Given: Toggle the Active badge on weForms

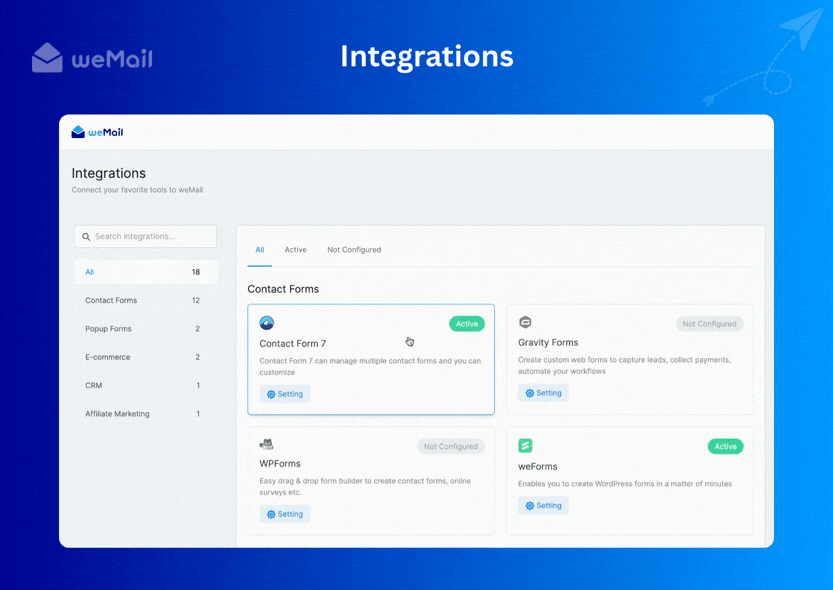Looking at the screenshot, I should click(724, 446).
